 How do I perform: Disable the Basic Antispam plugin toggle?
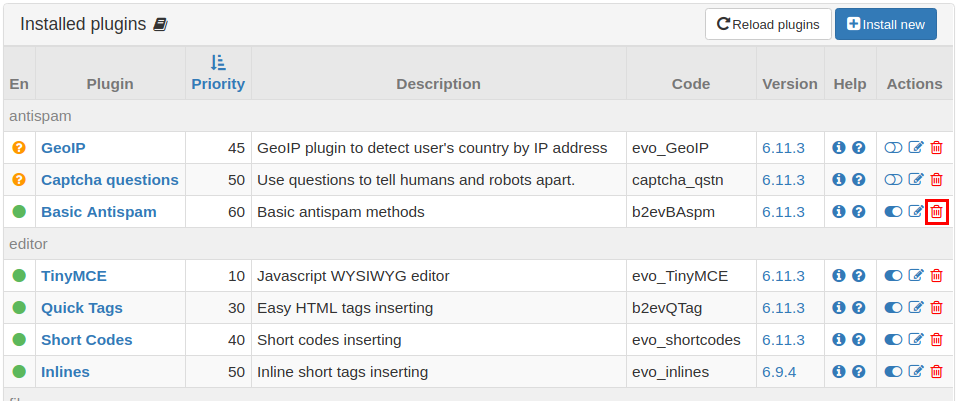click(893, 212)
